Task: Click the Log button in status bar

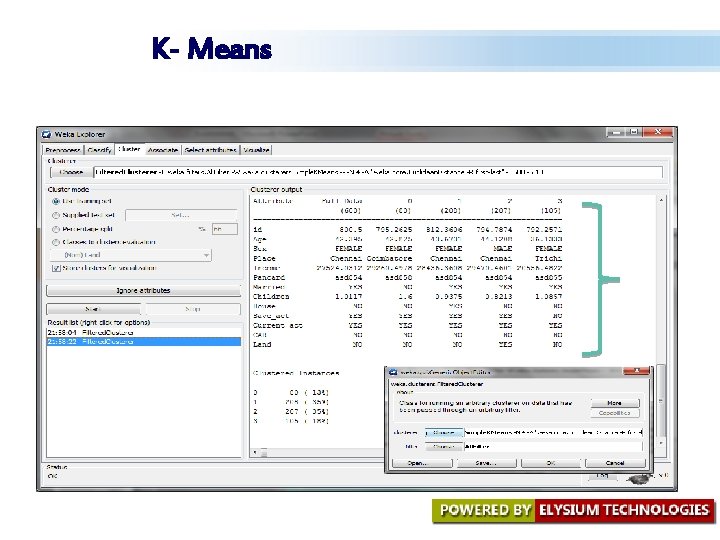Action: coord(602,477)
